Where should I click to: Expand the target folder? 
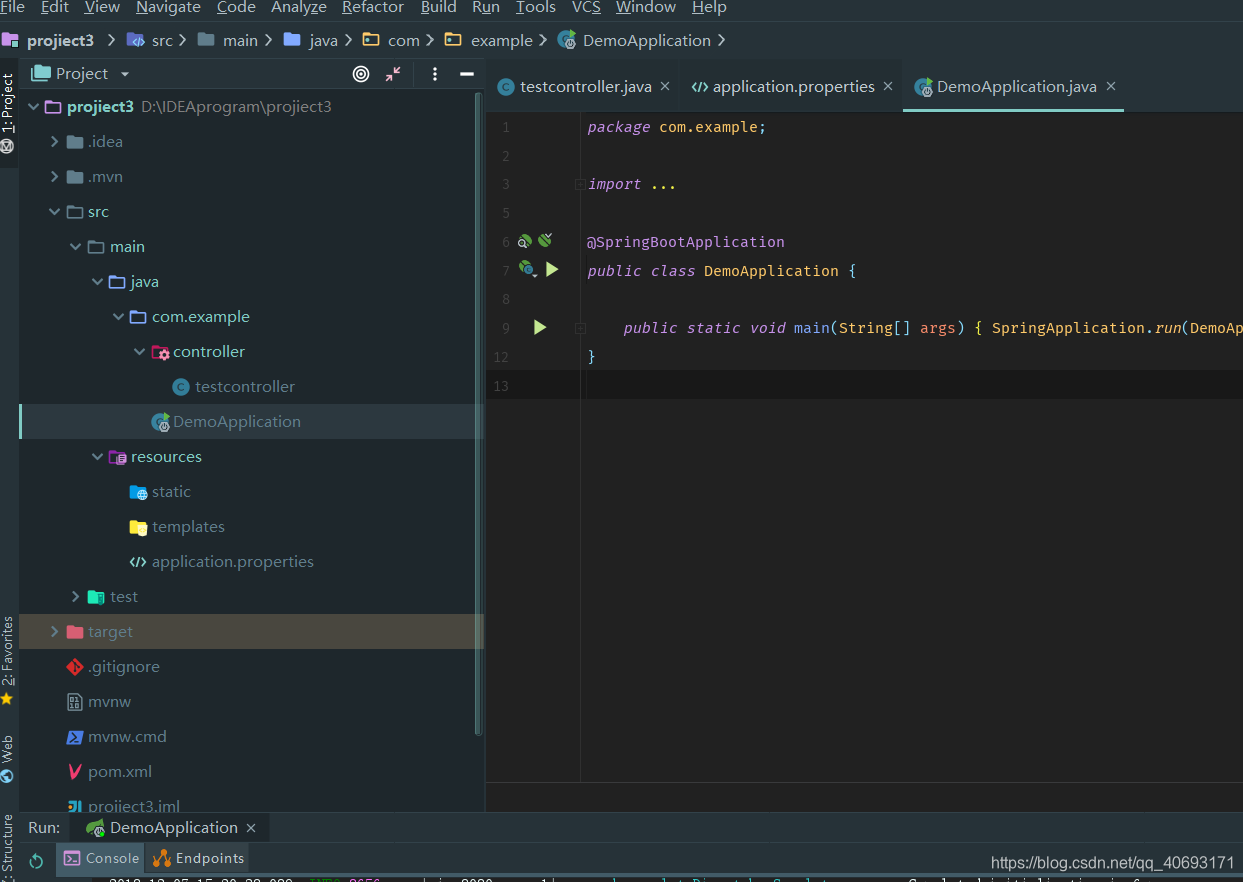click(55, 632)
